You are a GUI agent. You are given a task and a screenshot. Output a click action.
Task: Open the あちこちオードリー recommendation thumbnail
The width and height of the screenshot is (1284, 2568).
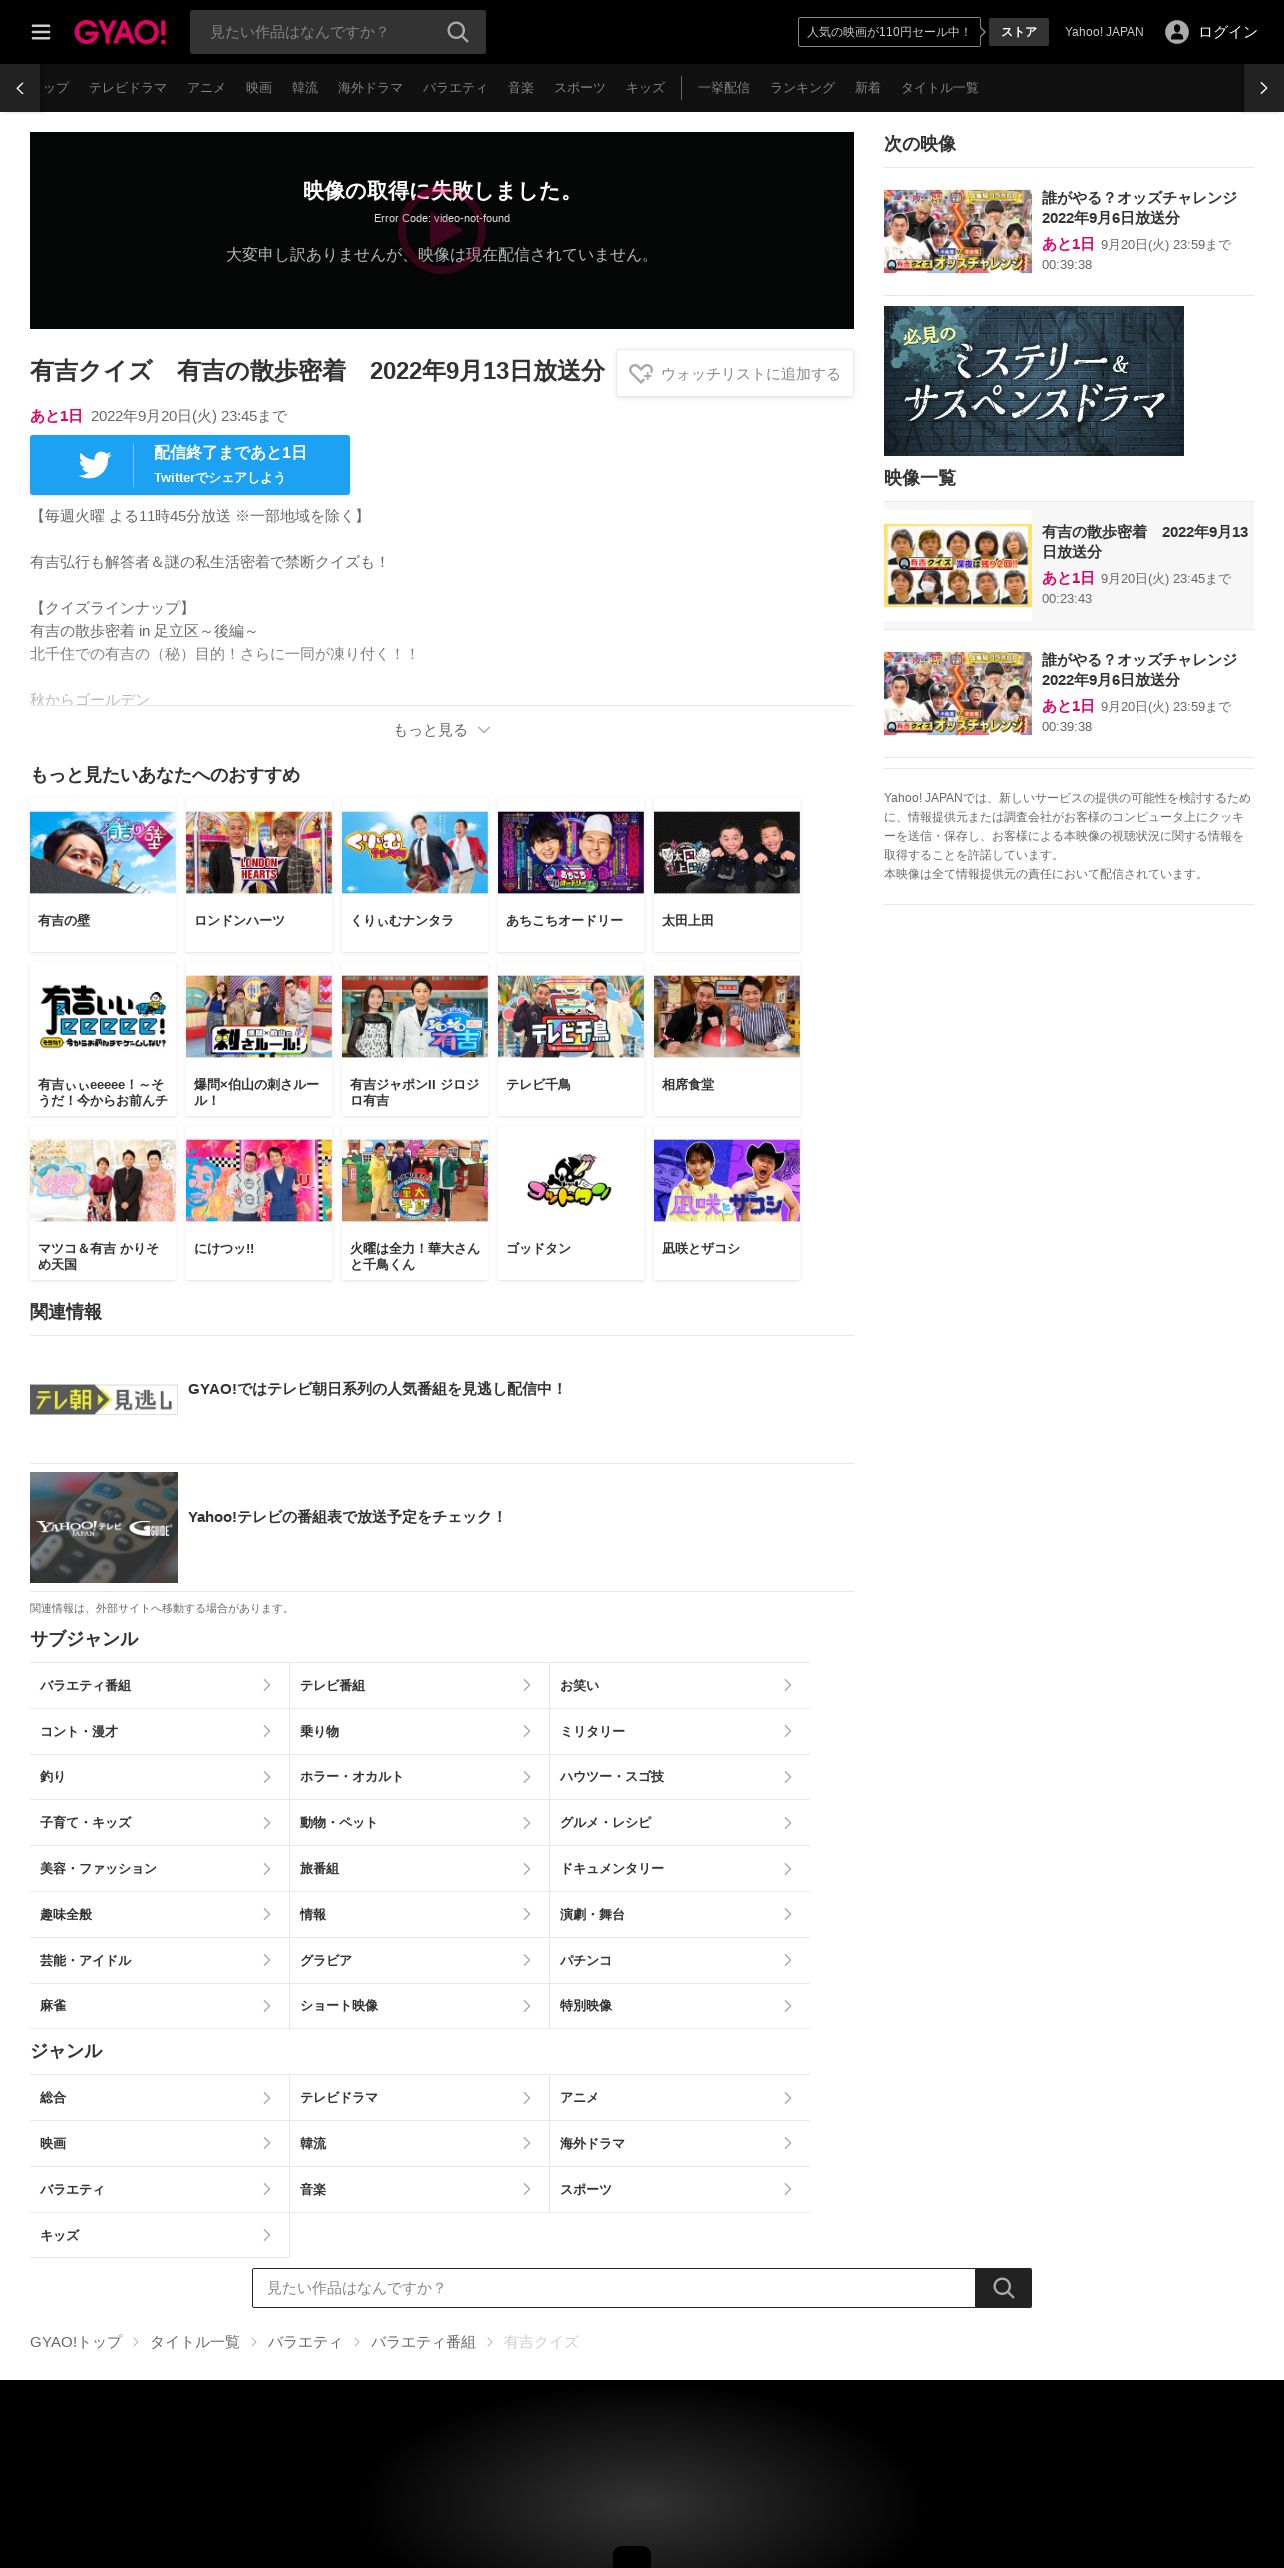(571, 852)
